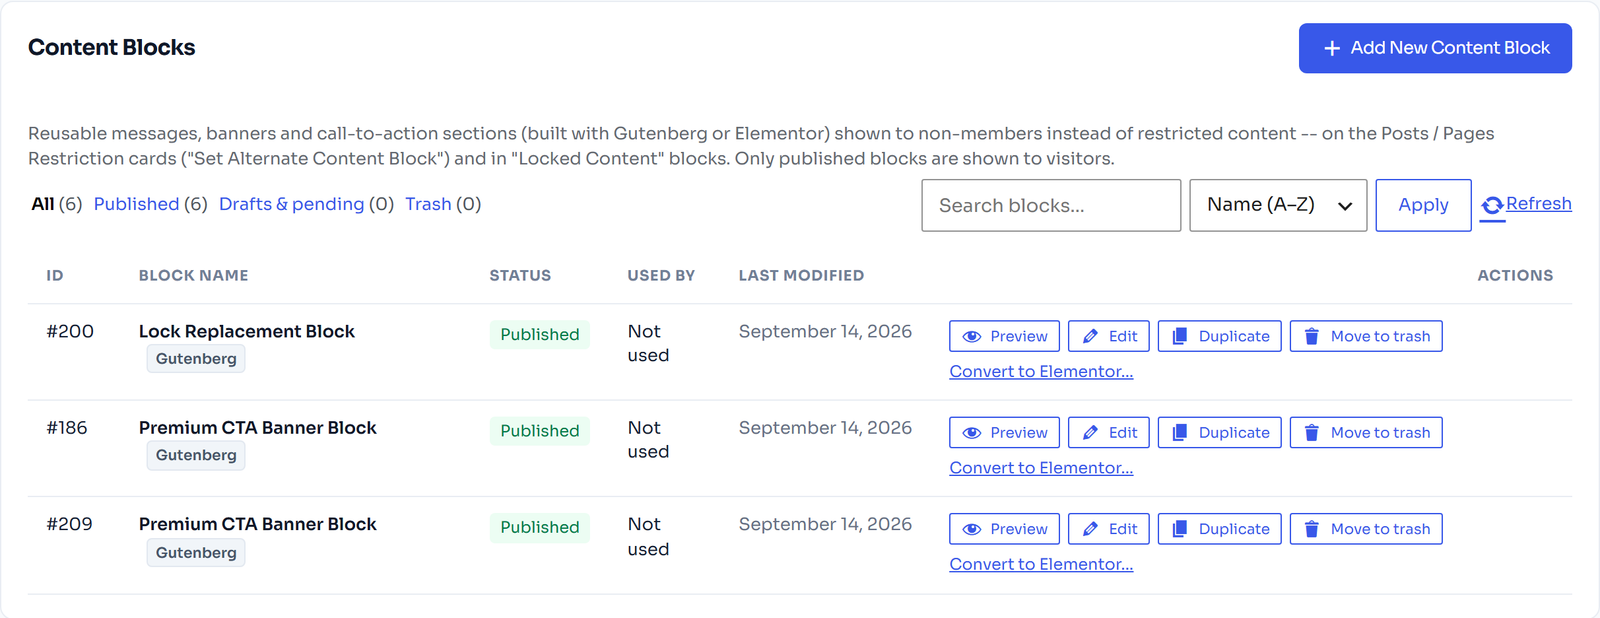The height and width of the screenshot is (618, 1600).
Task: Click the eye icon in row #186
Action: 971,433
